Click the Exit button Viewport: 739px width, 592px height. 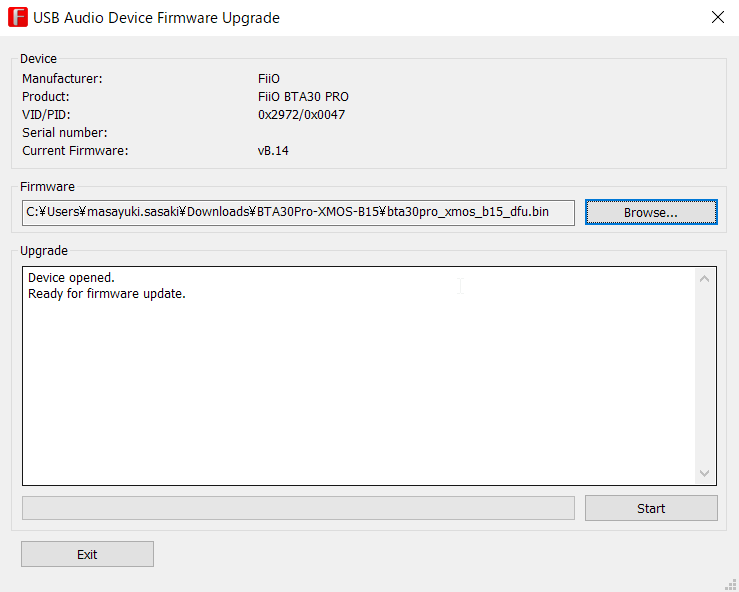[x=87, y=554]
